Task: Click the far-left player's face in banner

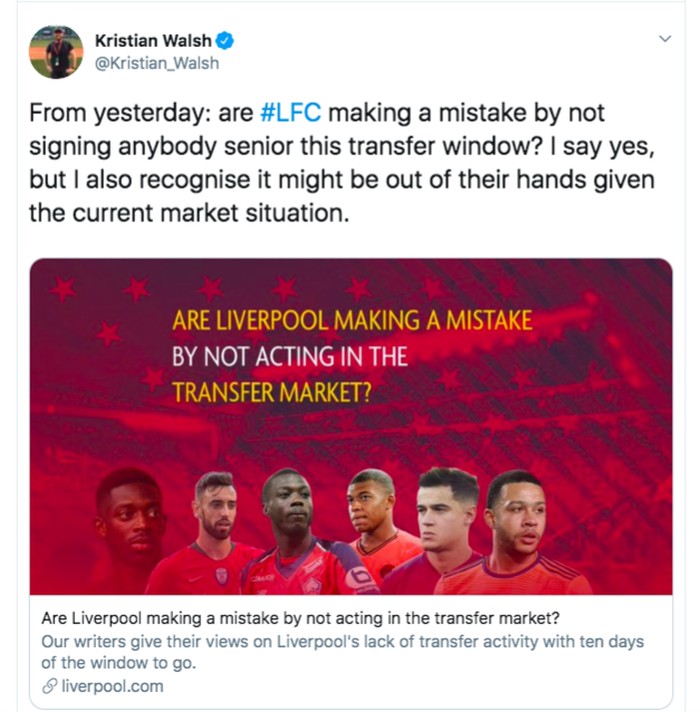Action: 130,518
